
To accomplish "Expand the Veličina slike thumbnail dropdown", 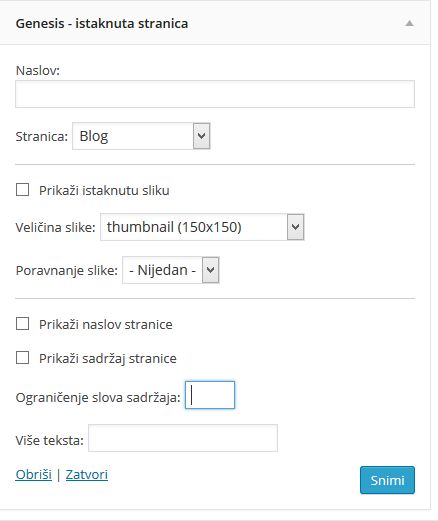I will [202, 227].
